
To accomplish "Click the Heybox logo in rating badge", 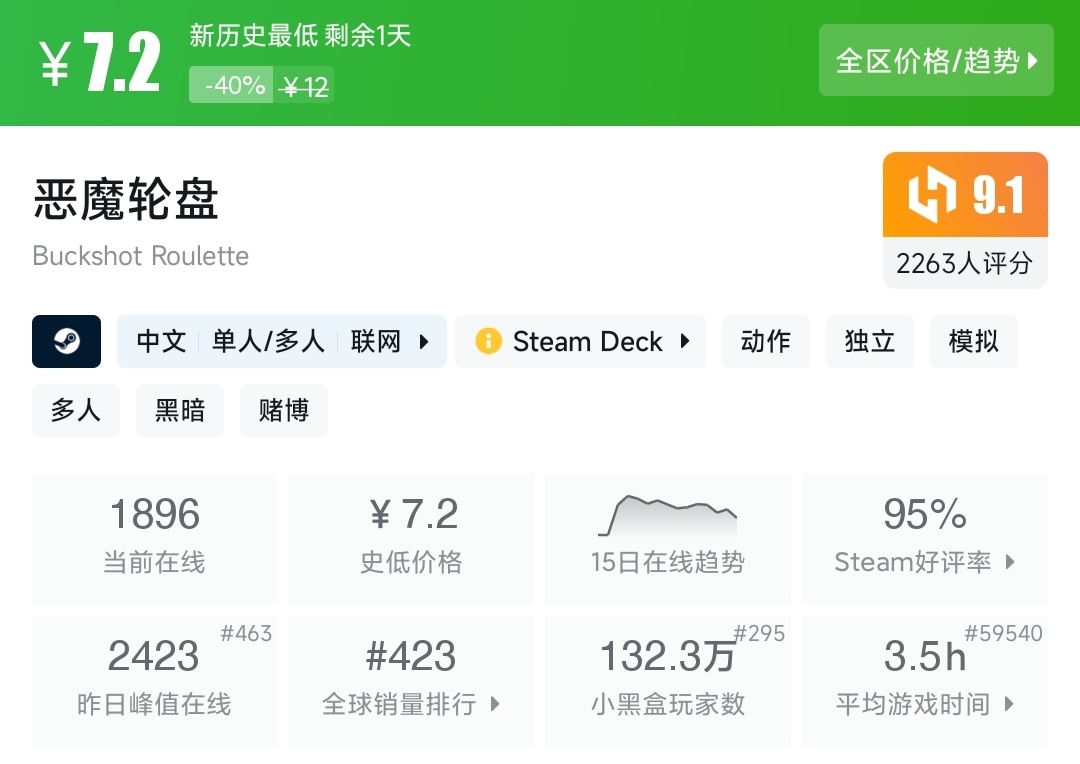I will pyautogui.click(x=932, y=195).
